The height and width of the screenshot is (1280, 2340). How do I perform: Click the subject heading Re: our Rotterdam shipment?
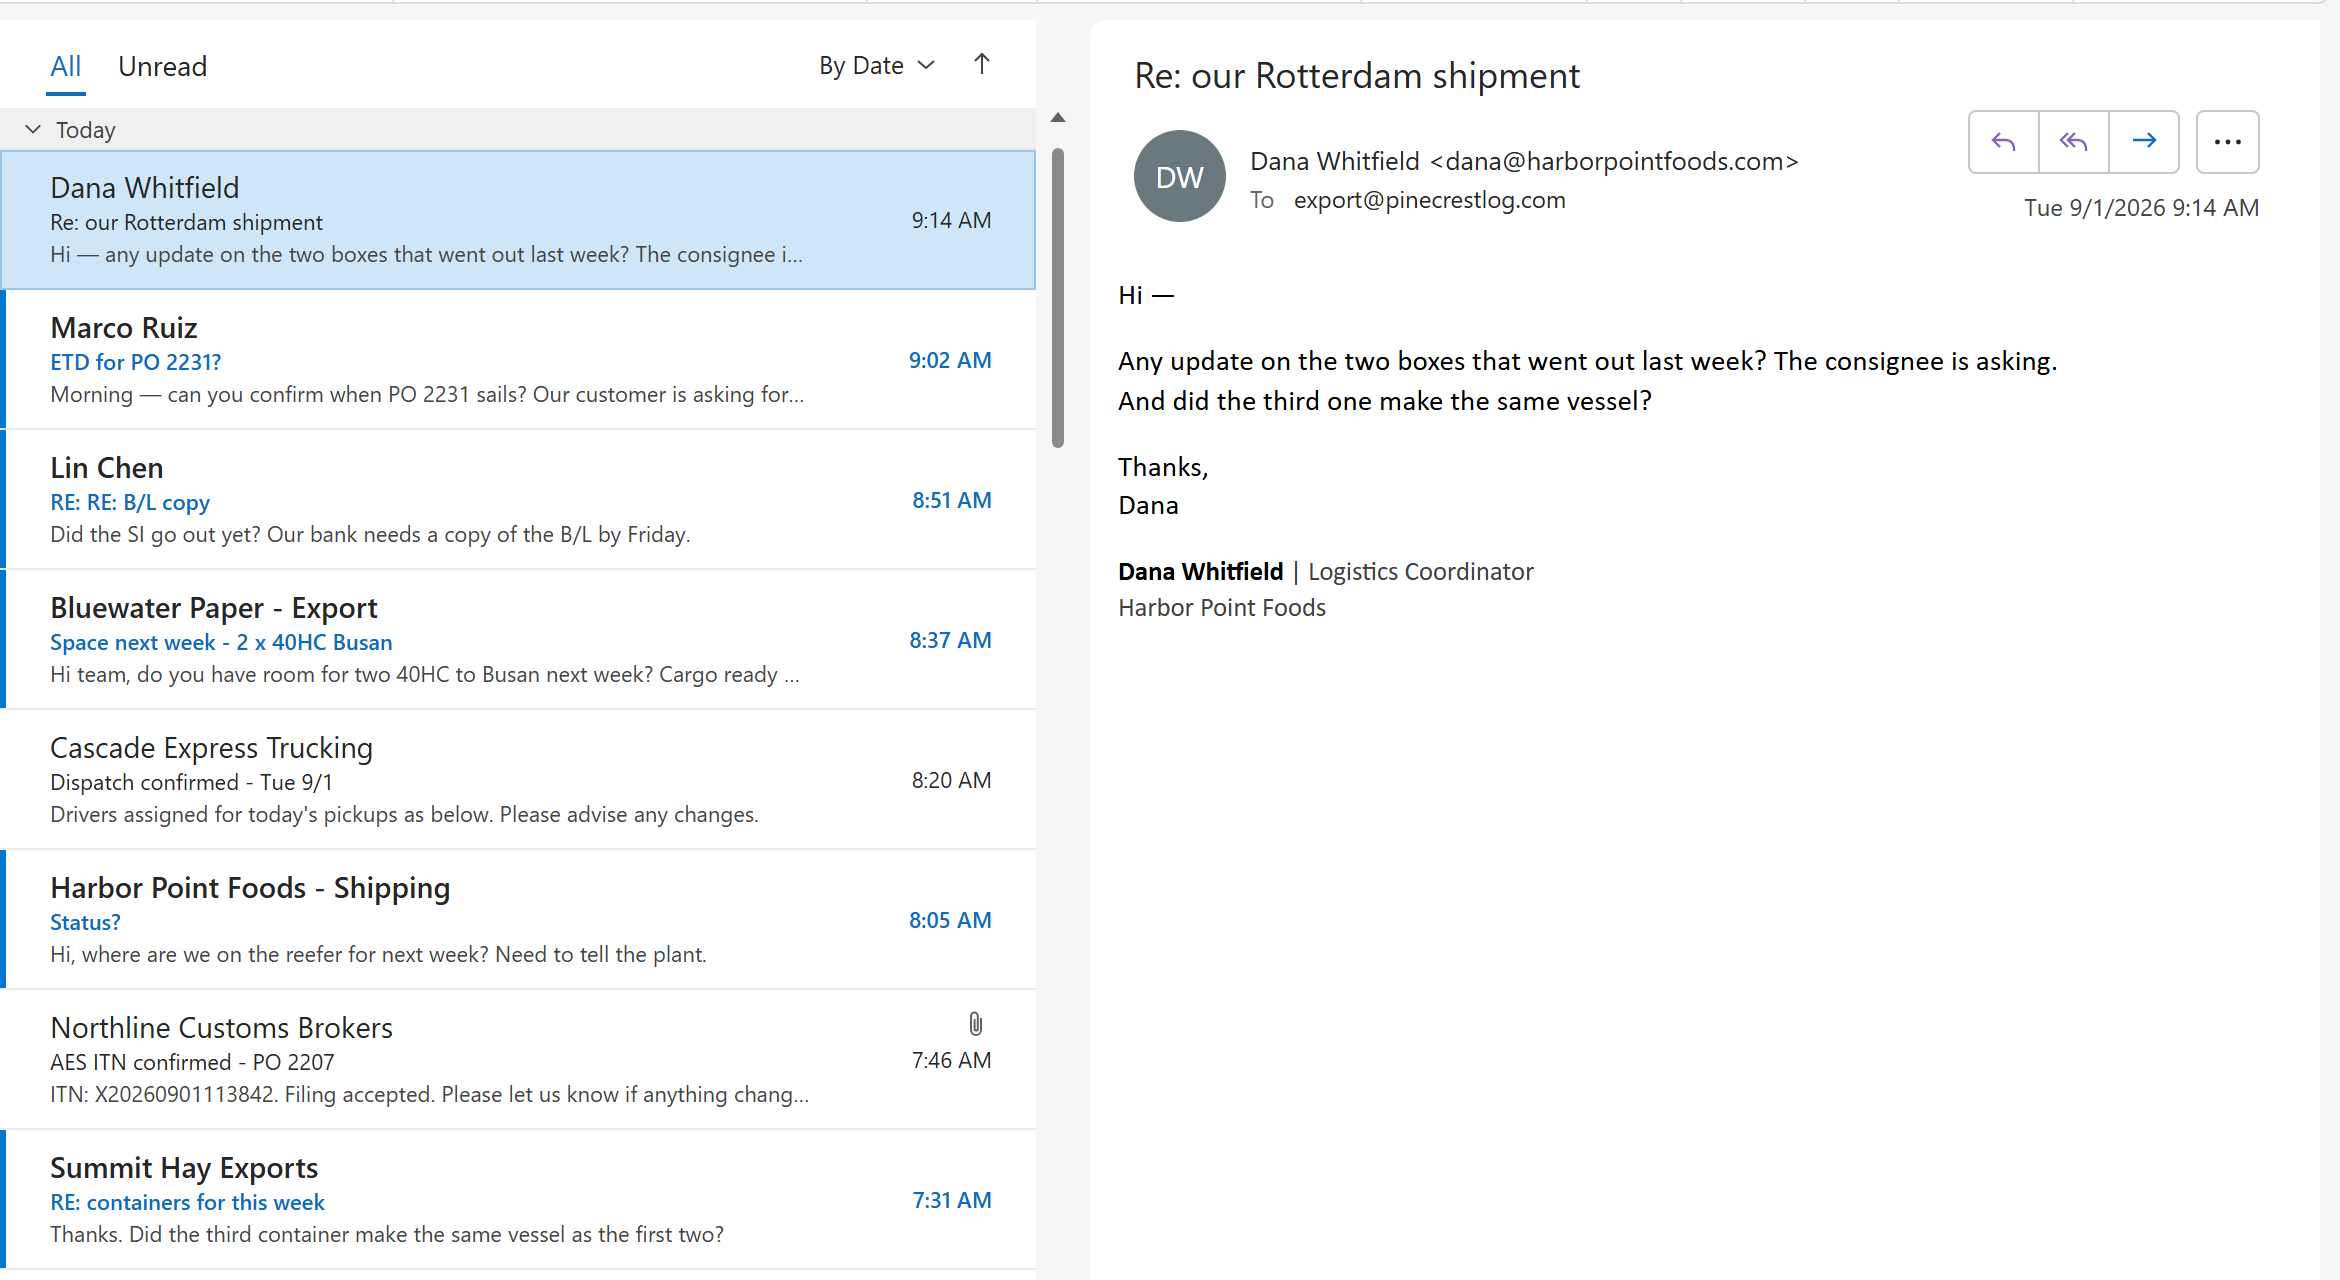tap(1357, 76)
